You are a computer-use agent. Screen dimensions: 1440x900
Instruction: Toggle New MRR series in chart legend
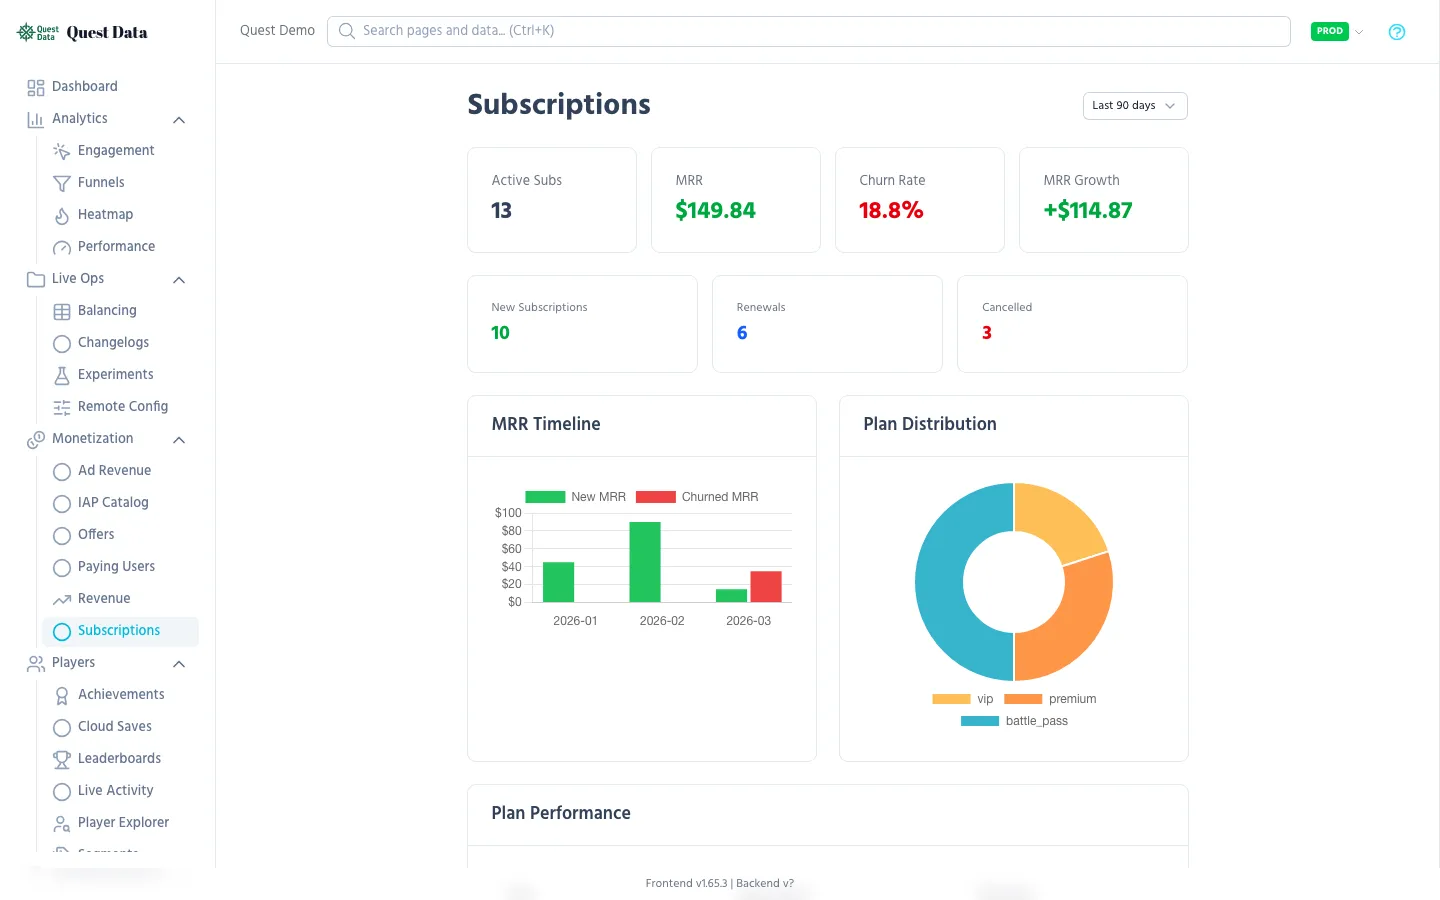click(576, 497)
